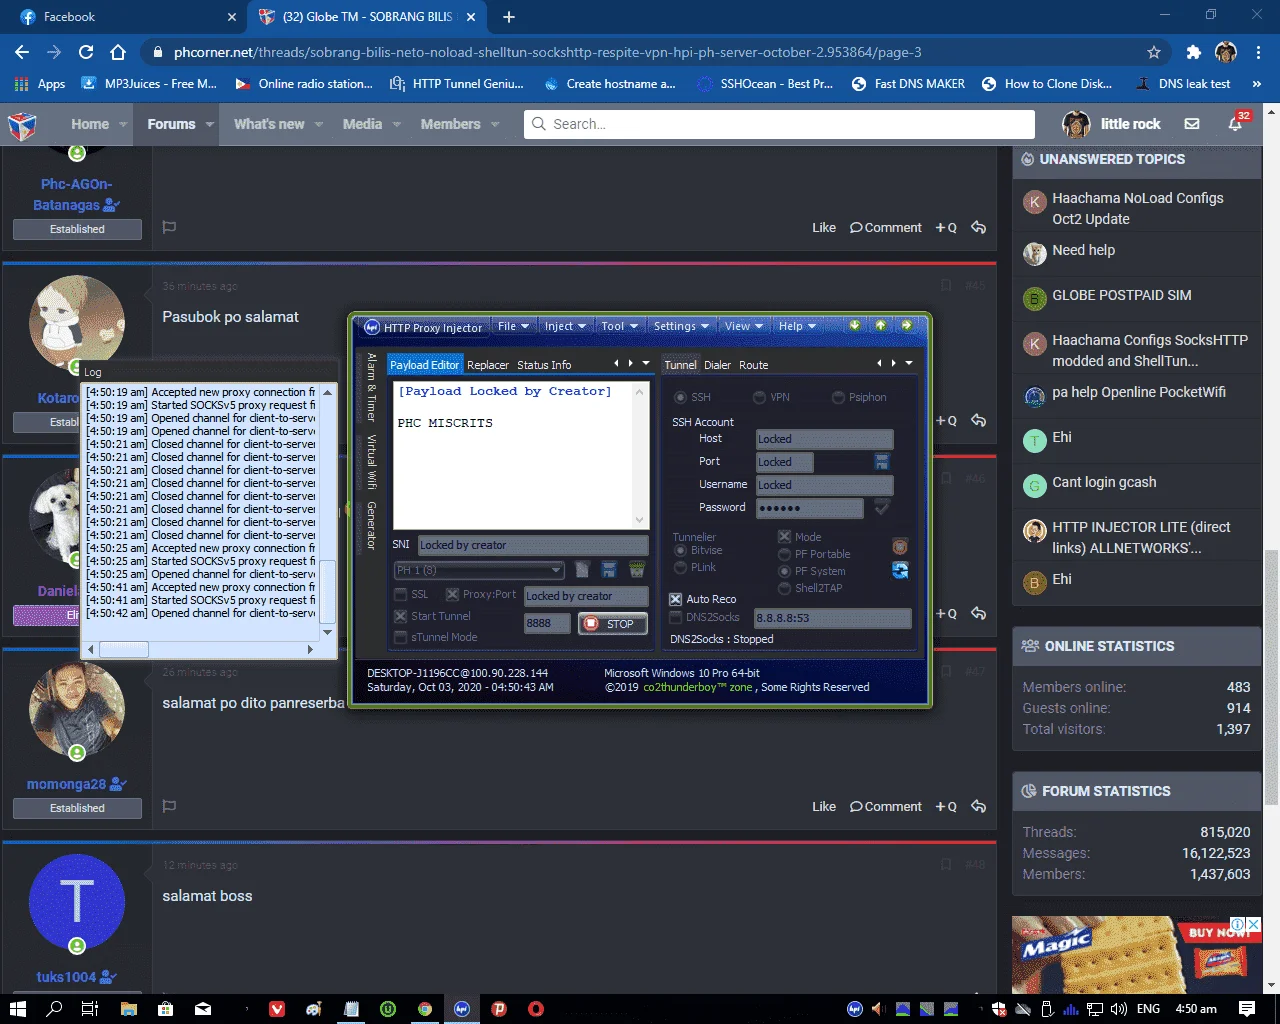Toggle the SSL checkbox
Screen dimensions: 1280x1024
tap(400, 594)
